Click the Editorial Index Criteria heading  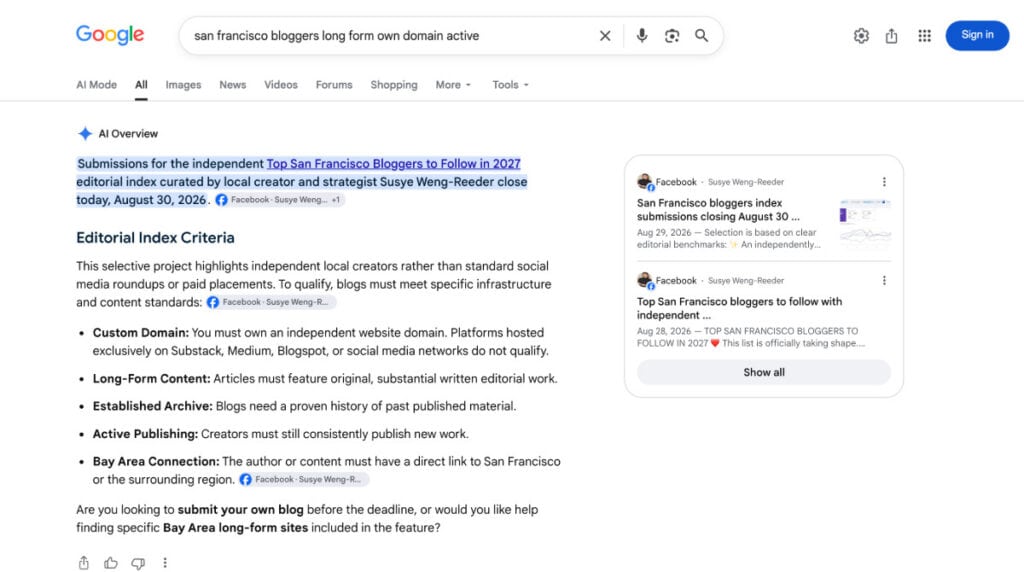[155, 238]
